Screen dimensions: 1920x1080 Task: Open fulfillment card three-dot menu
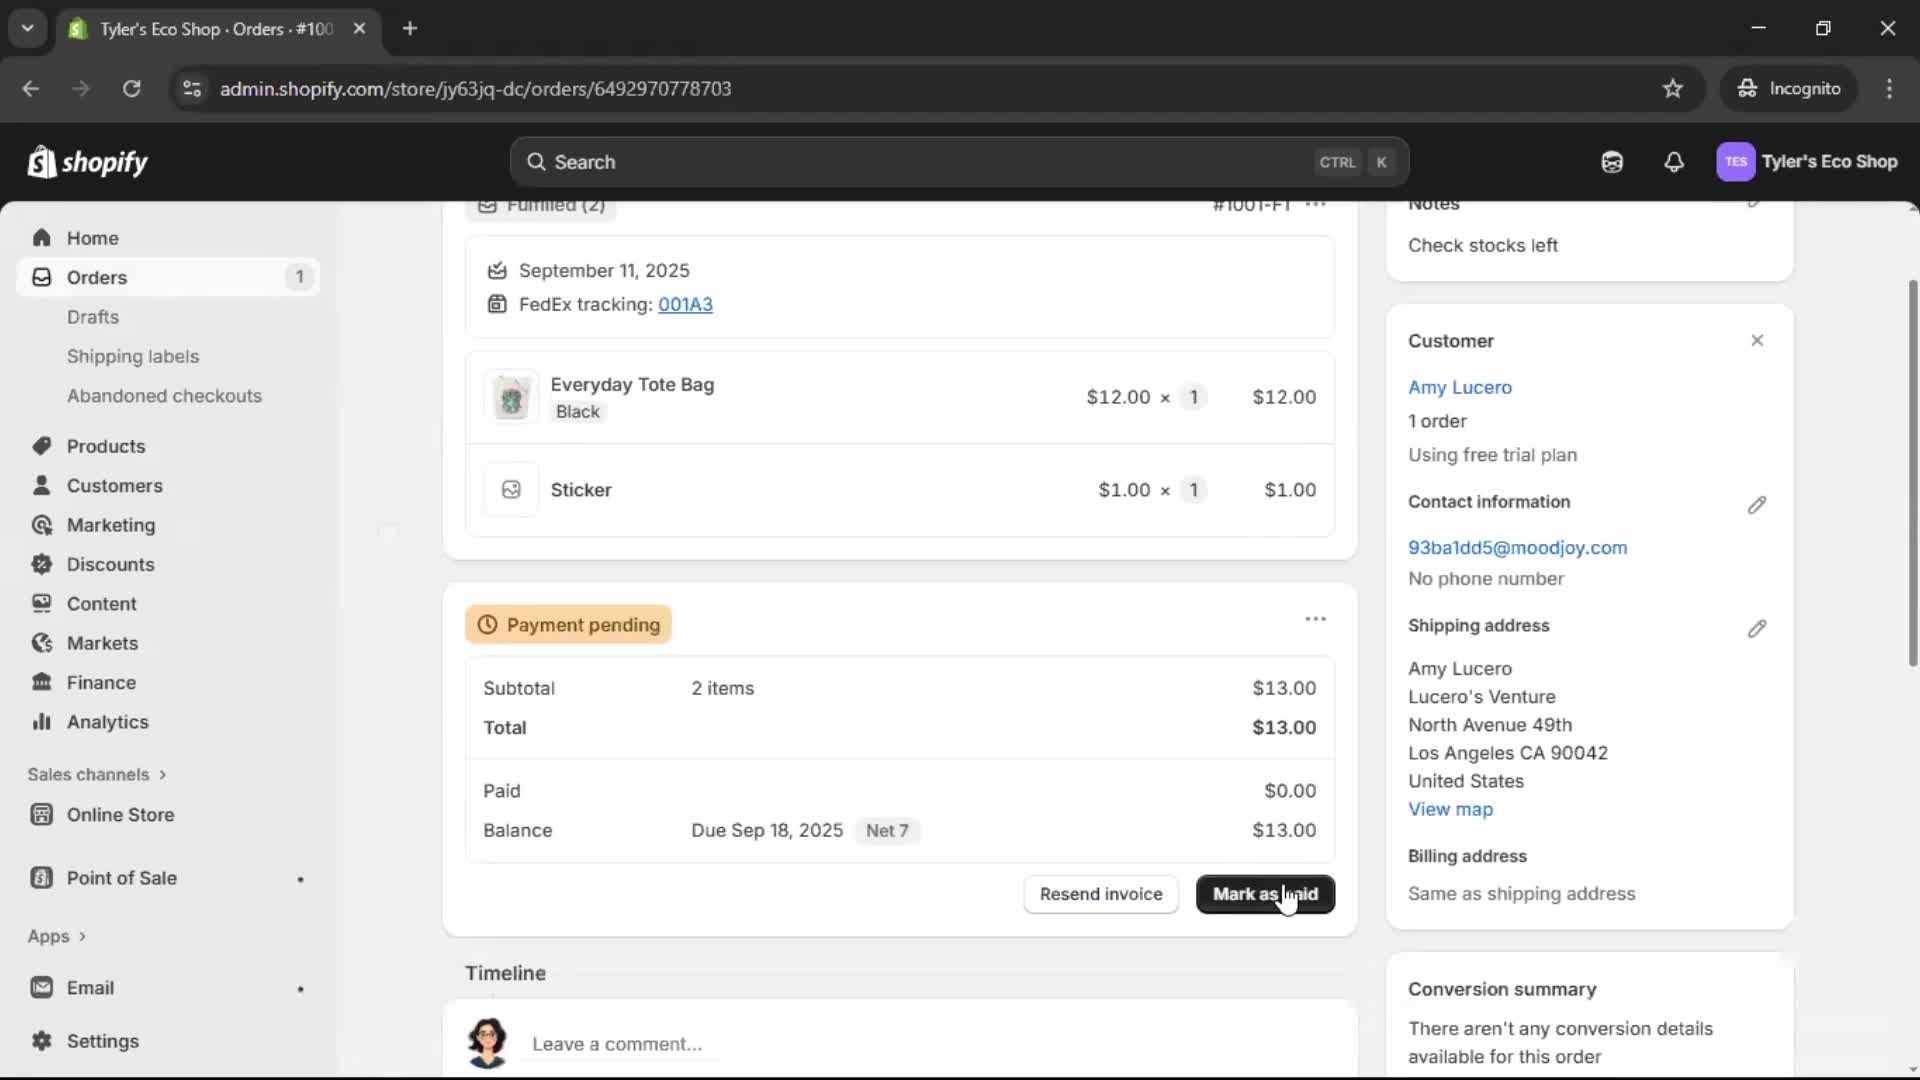click(1315, 205)
